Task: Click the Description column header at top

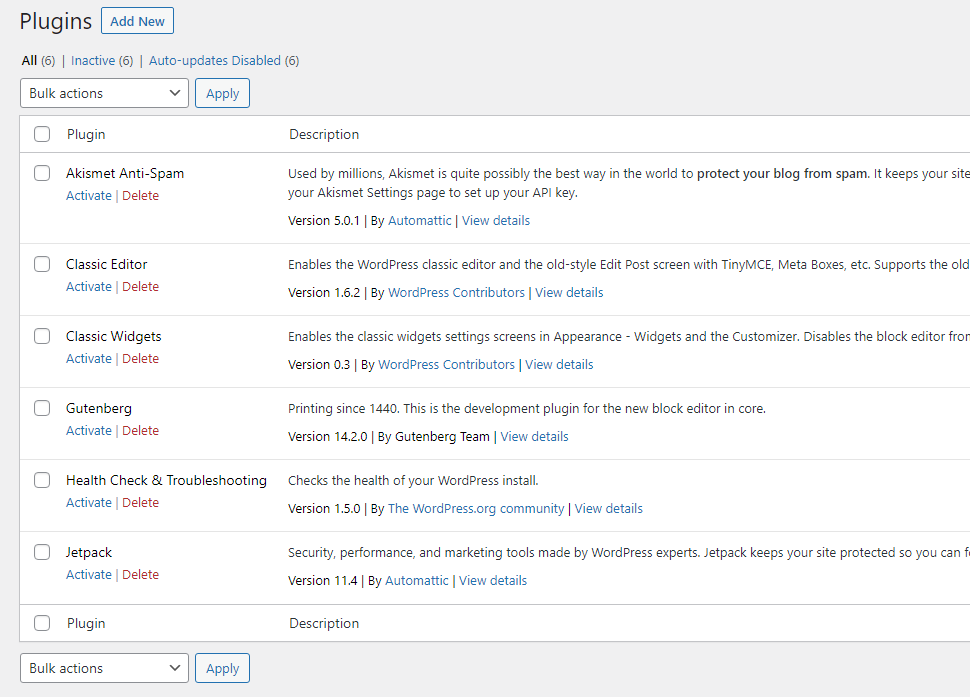Action: 324,134
